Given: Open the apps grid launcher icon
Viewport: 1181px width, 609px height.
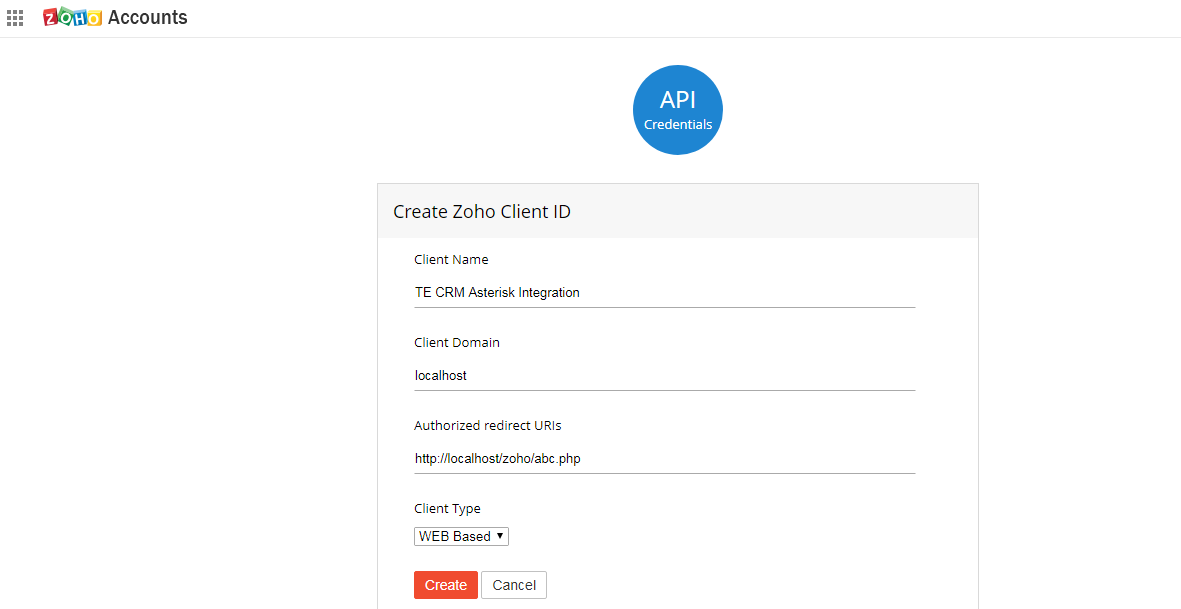Looking at the screenshot, I should (15, 18).
